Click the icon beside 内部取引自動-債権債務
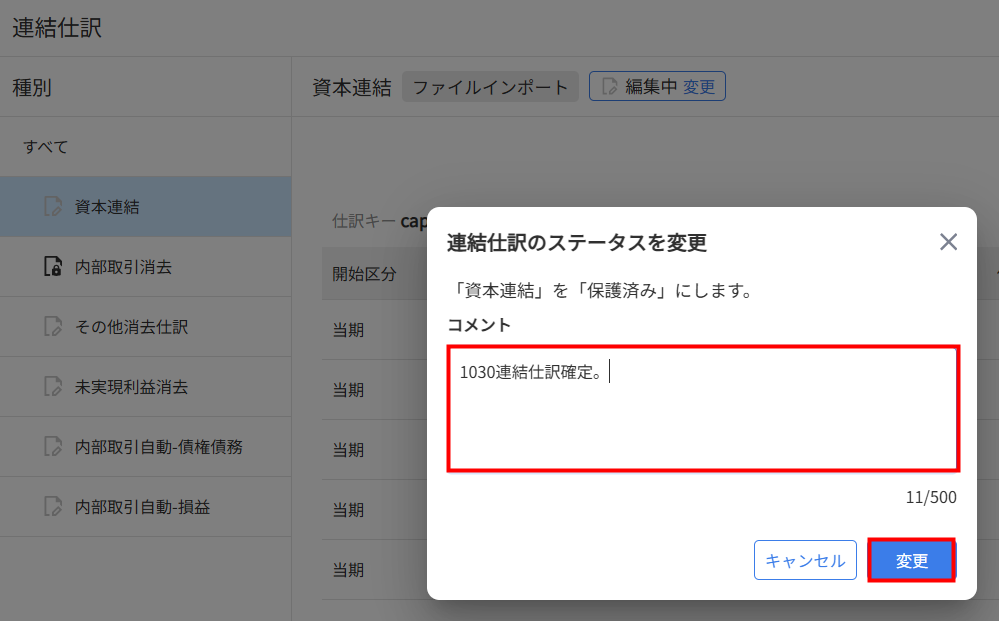Screen dimensions: 999x621 [x=53, y=447]
